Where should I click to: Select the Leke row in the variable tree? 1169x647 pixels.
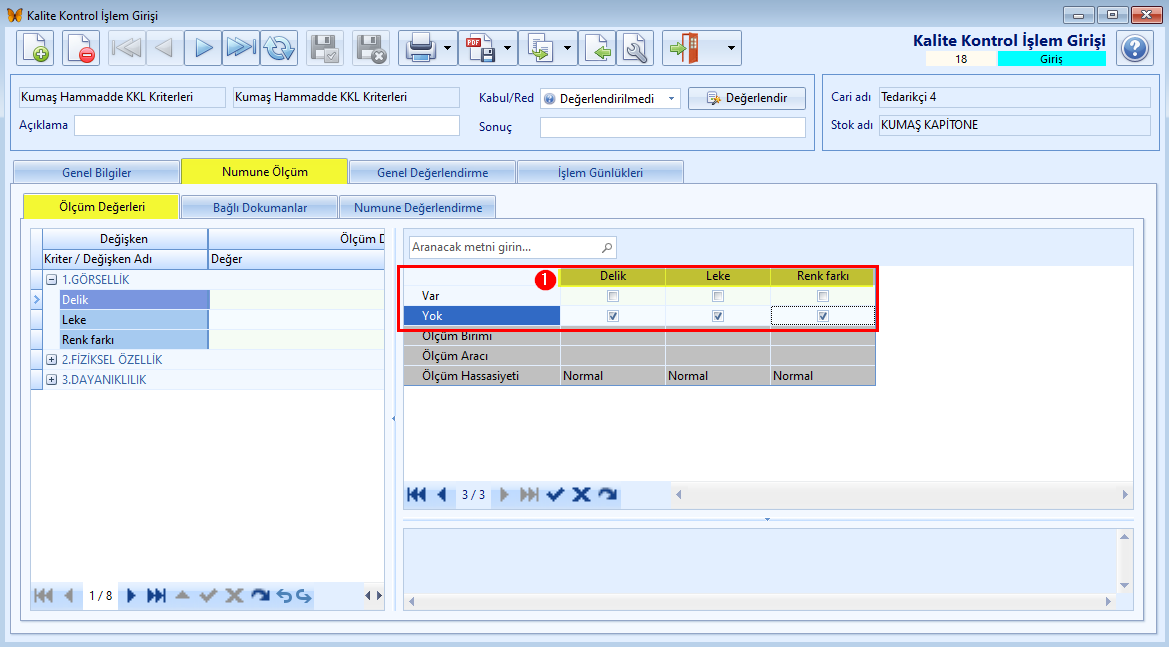click(x=134, y=320)
